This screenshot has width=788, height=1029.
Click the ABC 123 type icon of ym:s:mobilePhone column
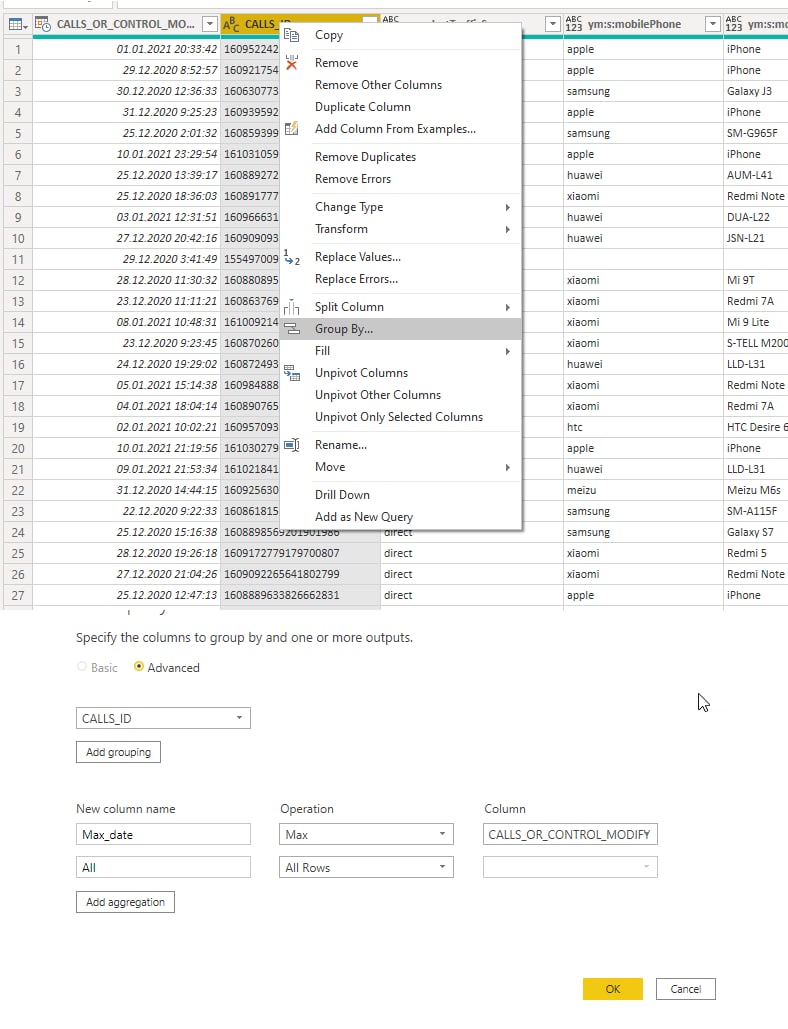pos(573,24)
